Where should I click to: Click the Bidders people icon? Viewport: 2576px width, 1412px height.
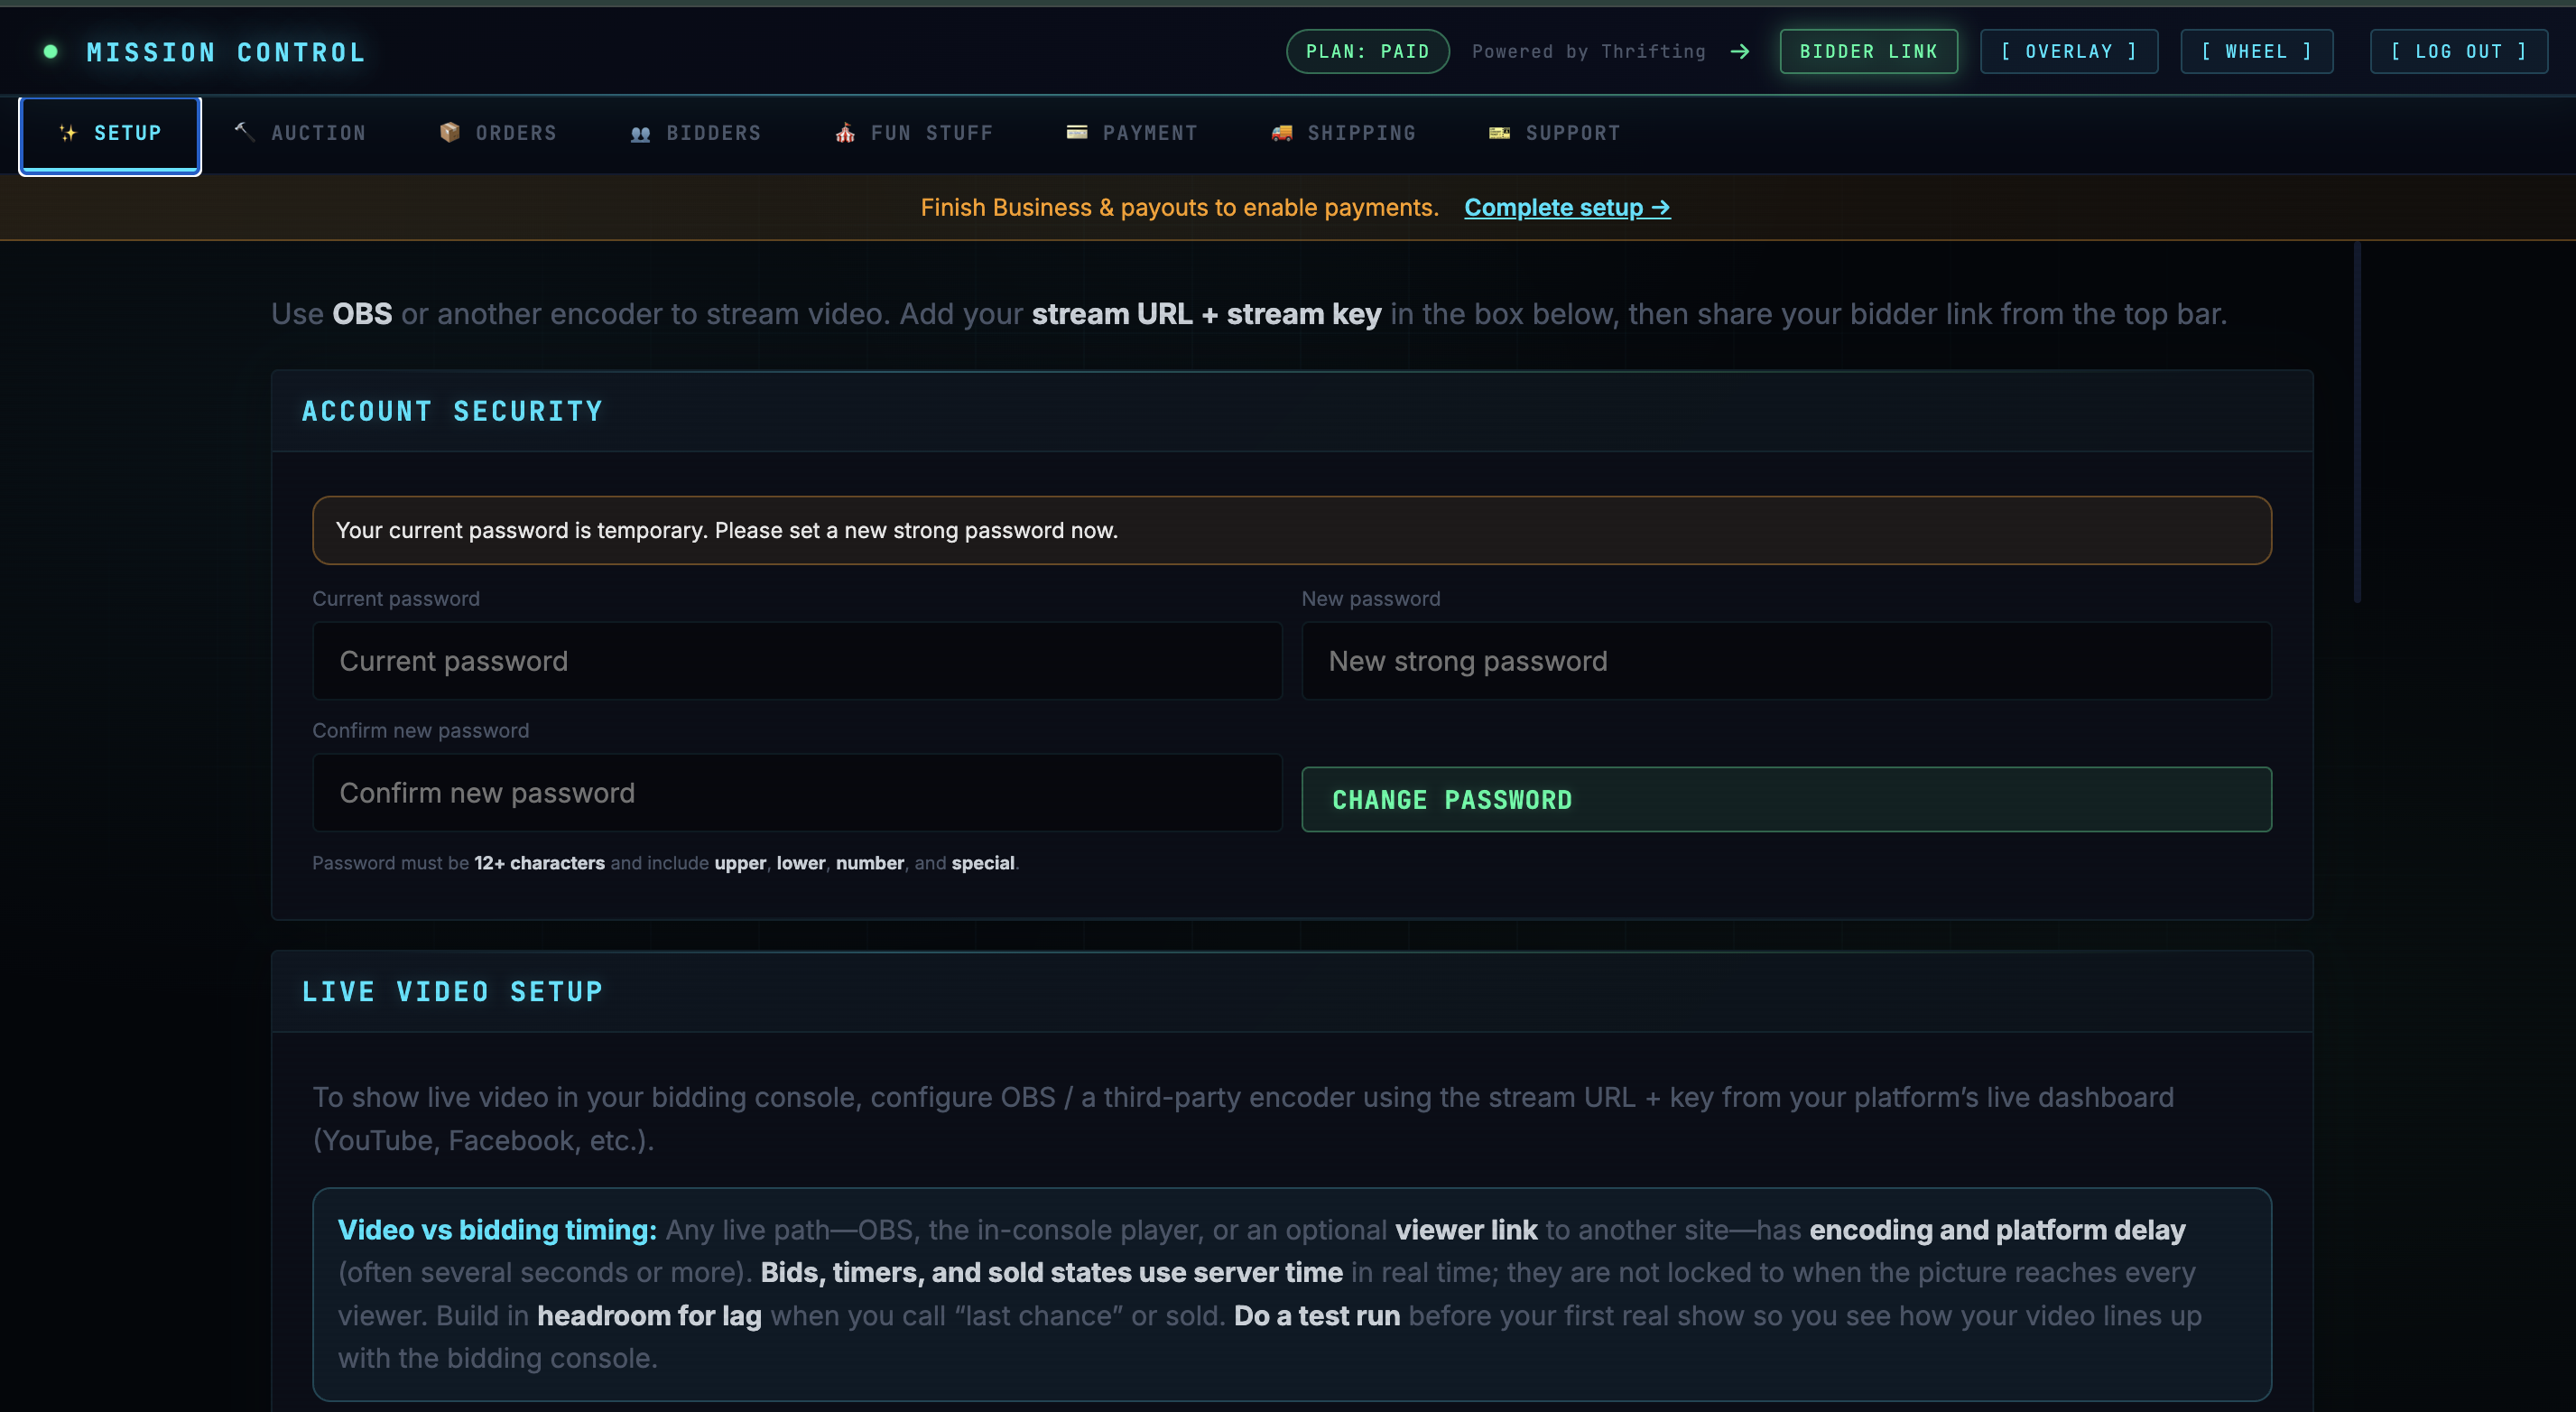(x=641, y=132)
